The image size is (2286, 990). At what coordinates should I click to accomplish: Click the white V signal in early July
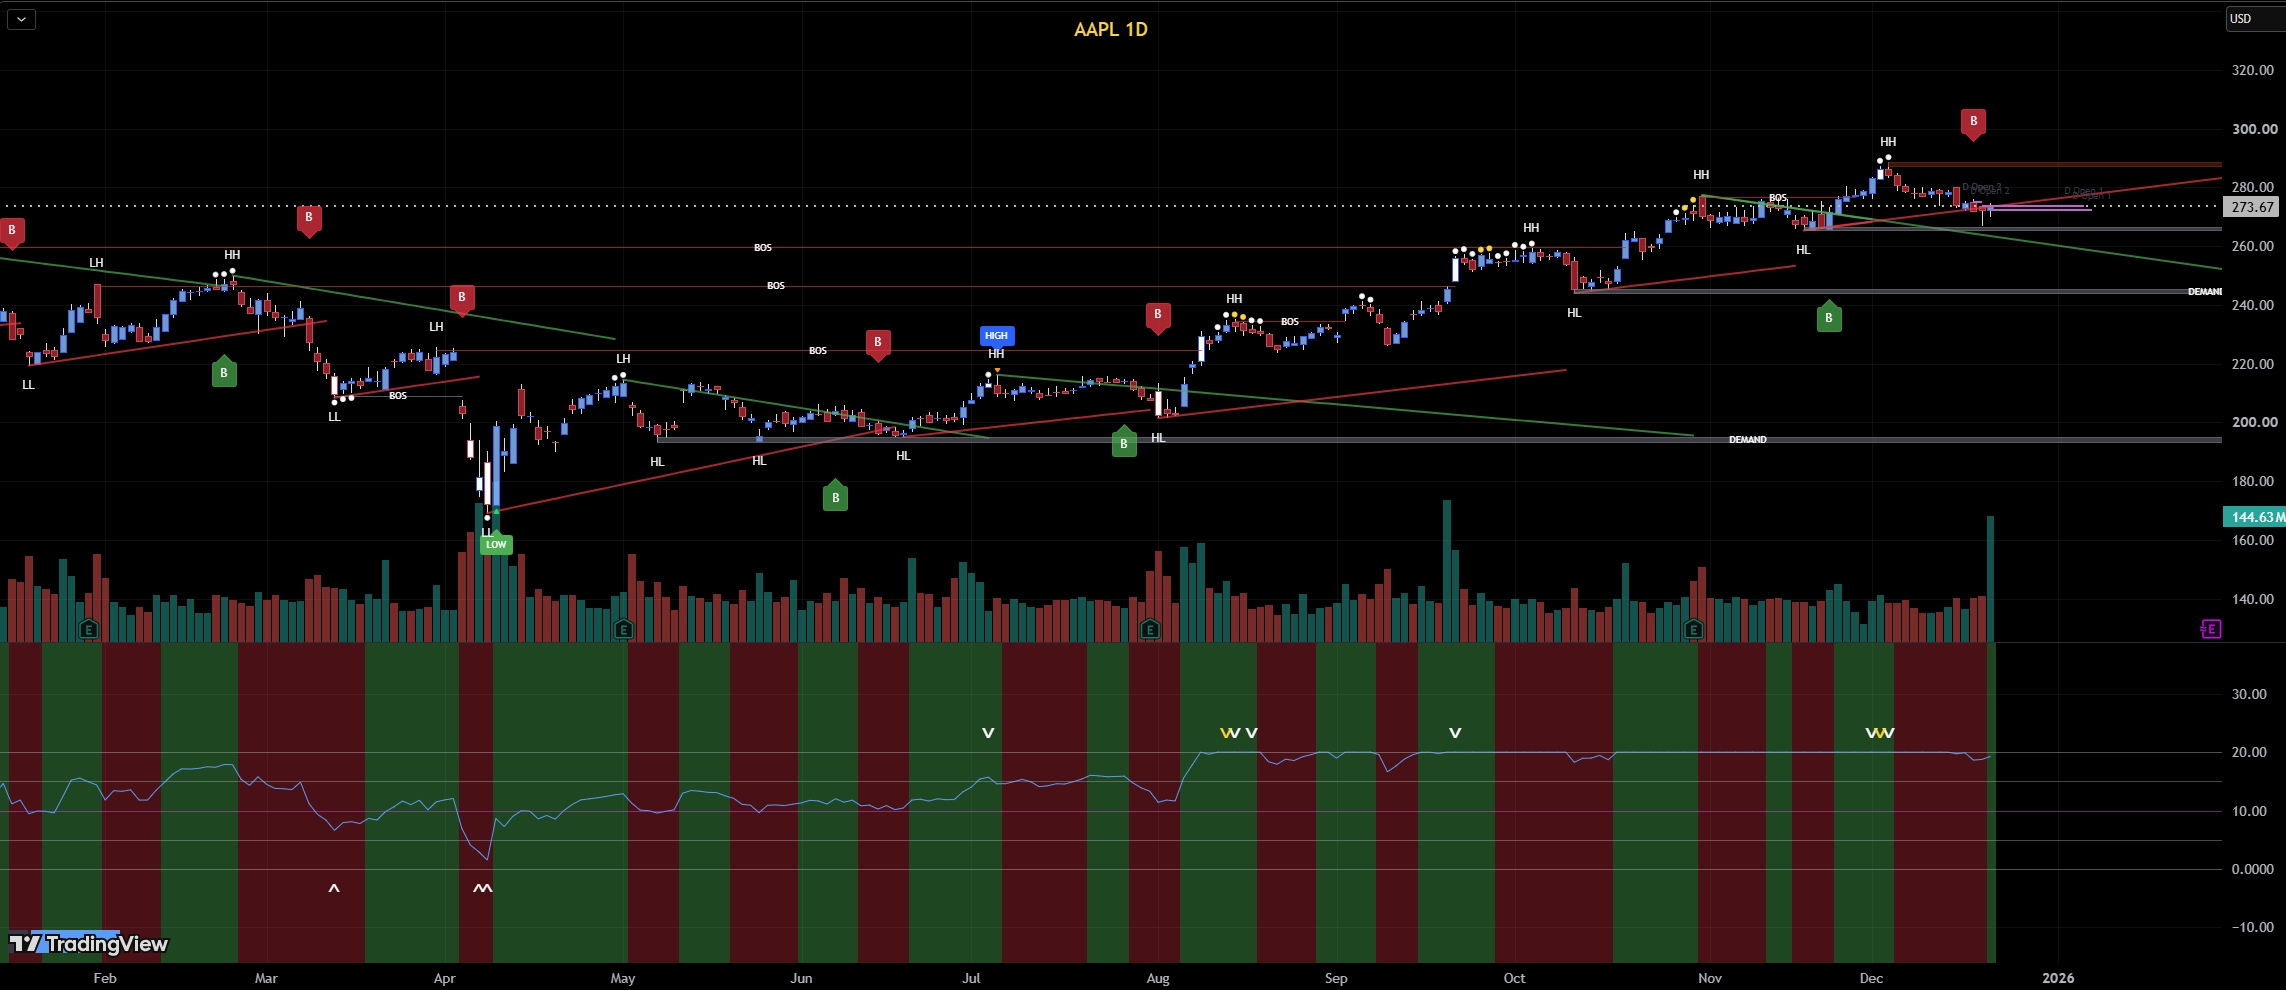tap(988, 733)
